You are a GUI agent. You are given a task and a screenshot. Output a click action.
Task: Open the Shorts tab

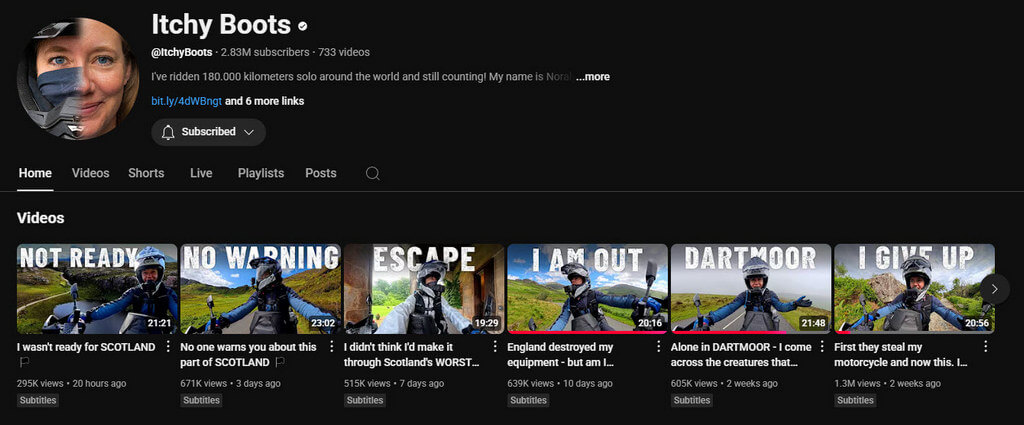coord(146,173)
